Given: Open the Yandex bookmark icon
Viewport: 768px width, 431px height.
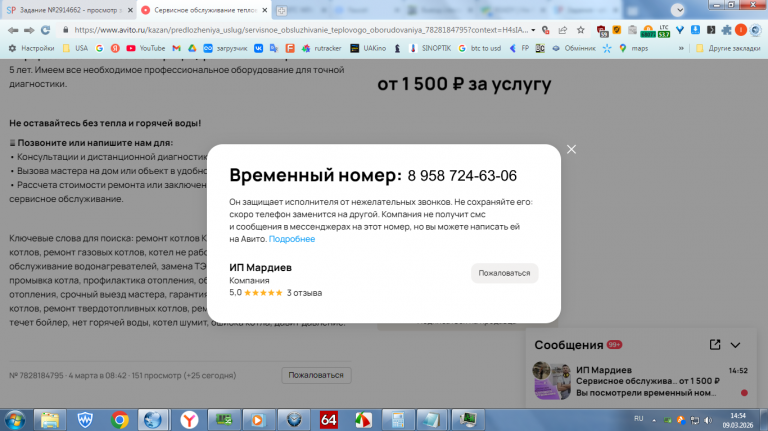Looking at the screenshot, I should point(115,48).
